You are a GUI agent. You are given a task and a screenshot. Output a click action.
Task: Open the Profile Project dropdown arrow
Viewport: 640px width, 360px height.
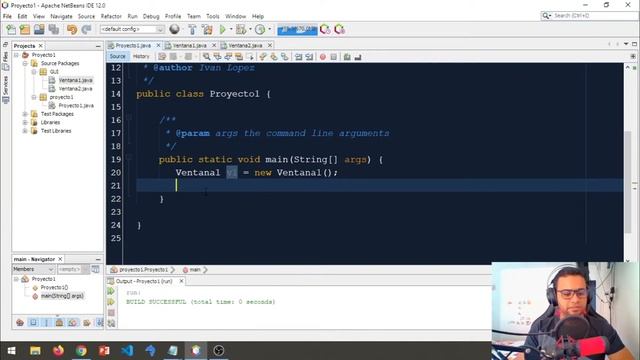(x=269, y=29)
